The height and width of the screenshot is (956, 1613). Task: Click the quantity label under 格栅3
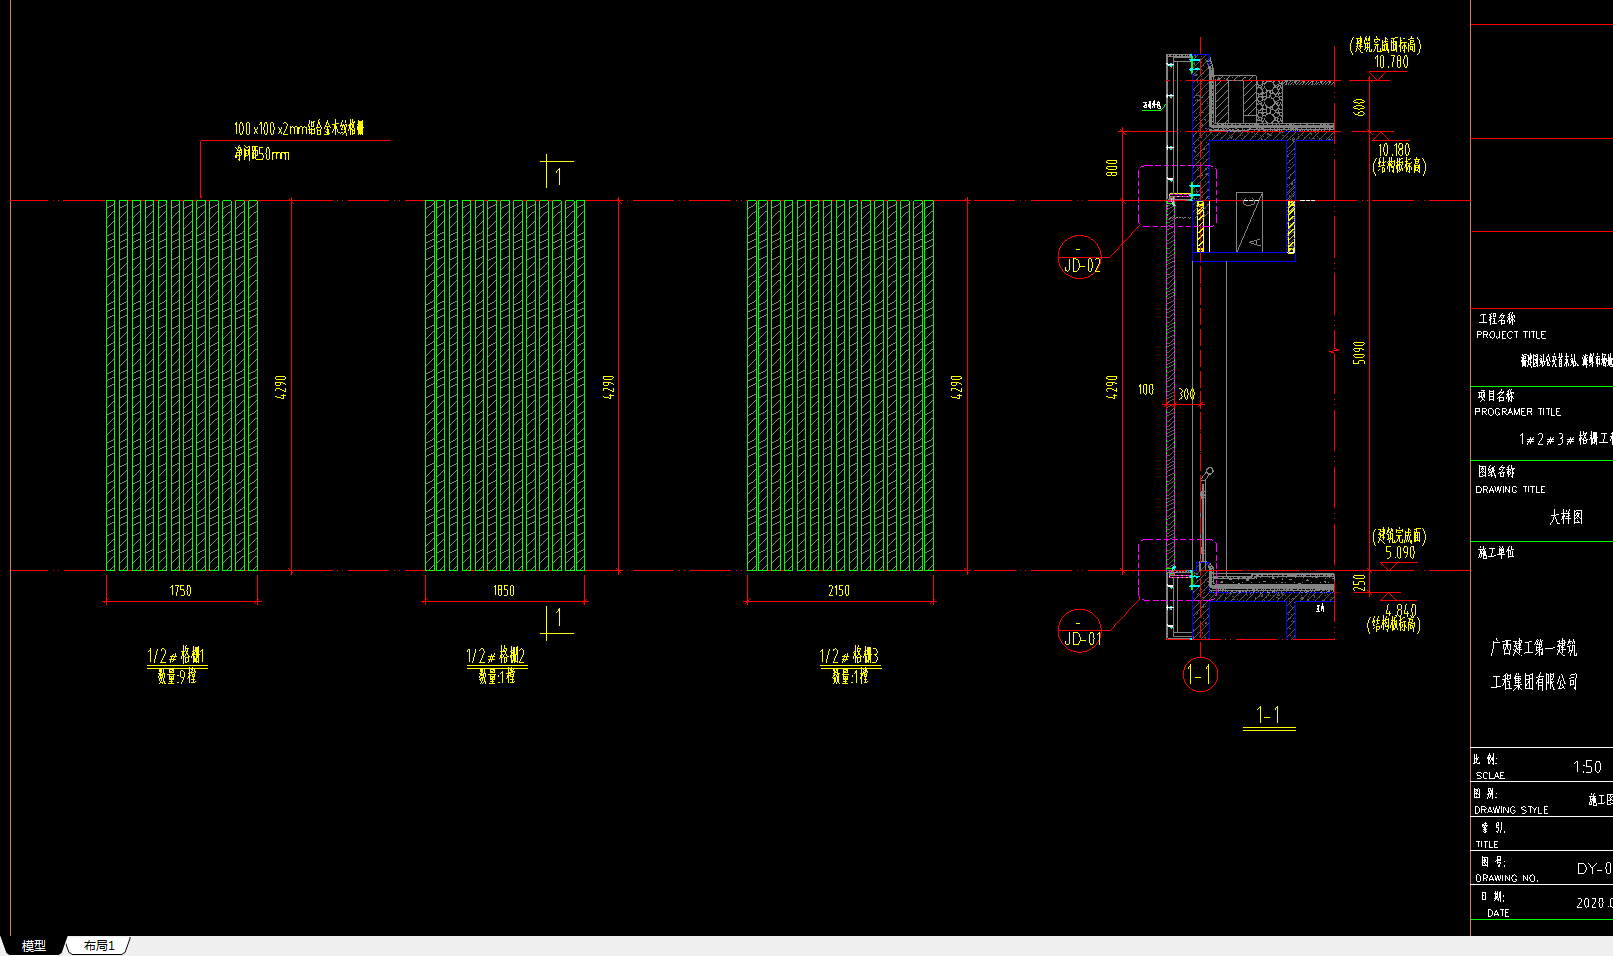tap(850, 676)
